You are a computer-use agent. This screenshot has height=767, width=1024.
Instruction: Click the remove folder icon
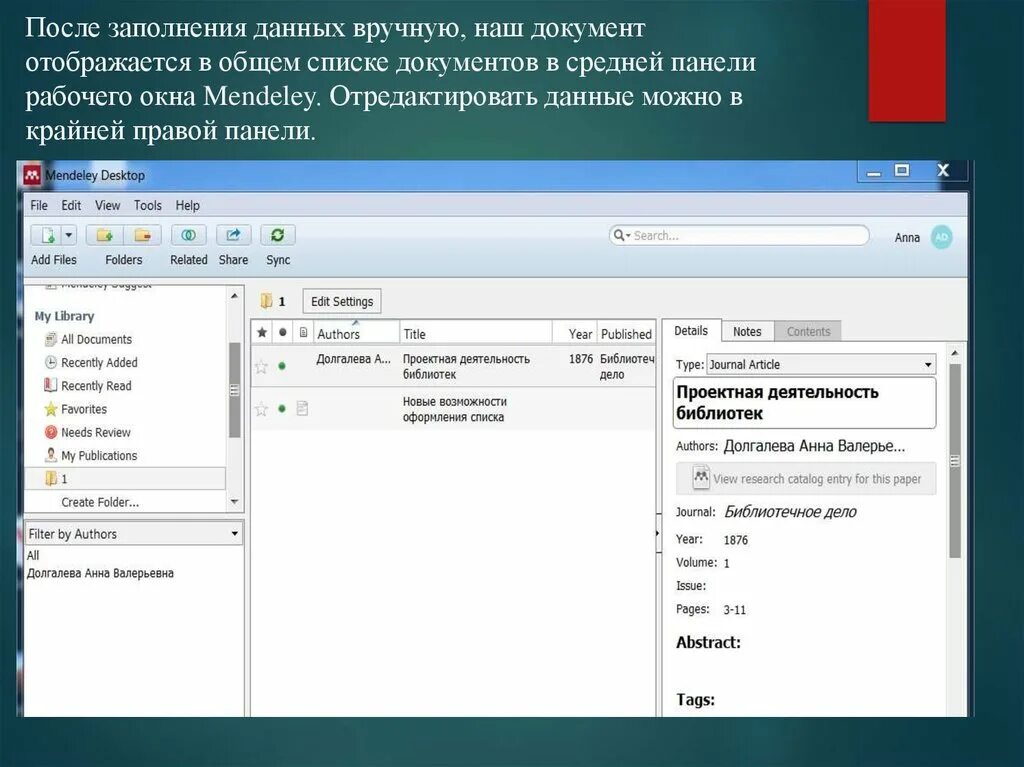[x=142, y=235]
